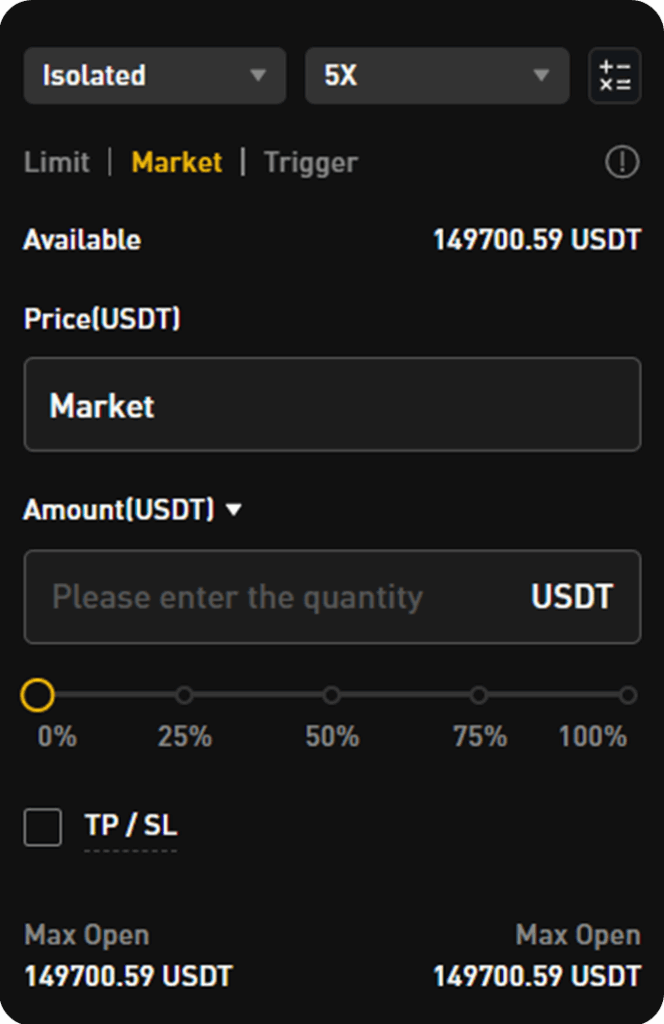Focus the quantity input field
Viewport: 664px width, 1024px height.
coord(280,597)
